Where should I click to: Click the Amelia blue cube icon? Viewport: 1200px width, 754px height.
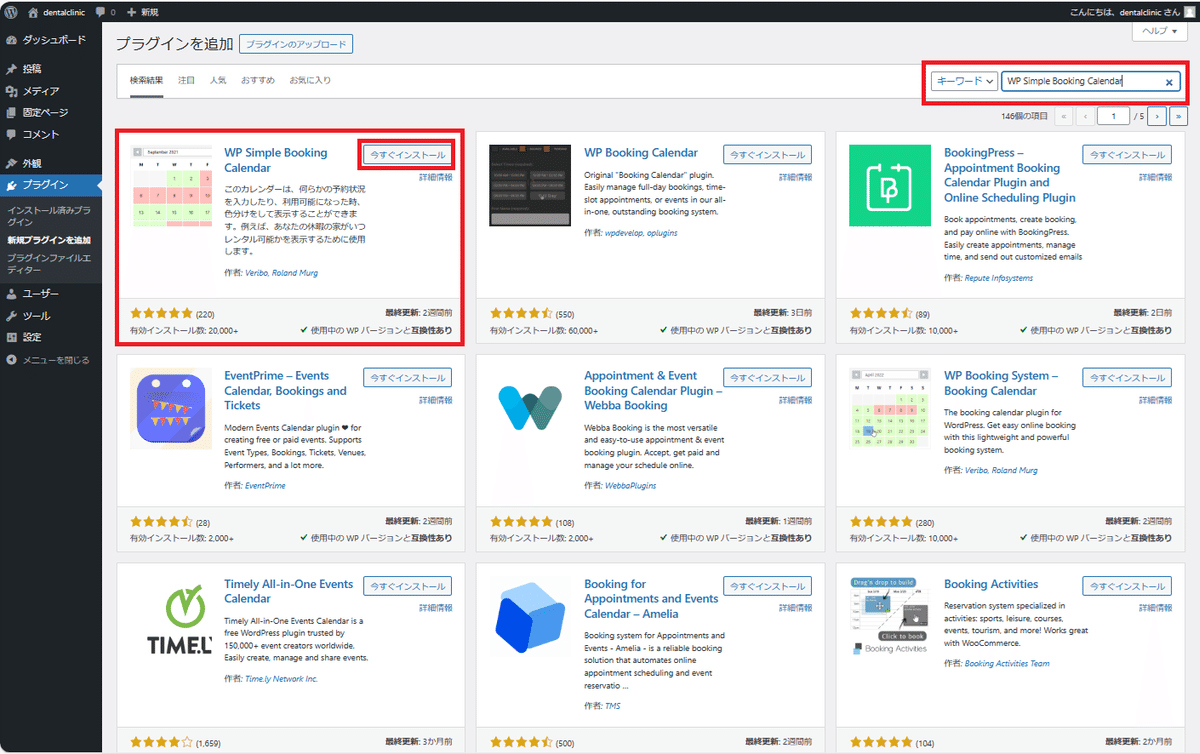(530, 617)
